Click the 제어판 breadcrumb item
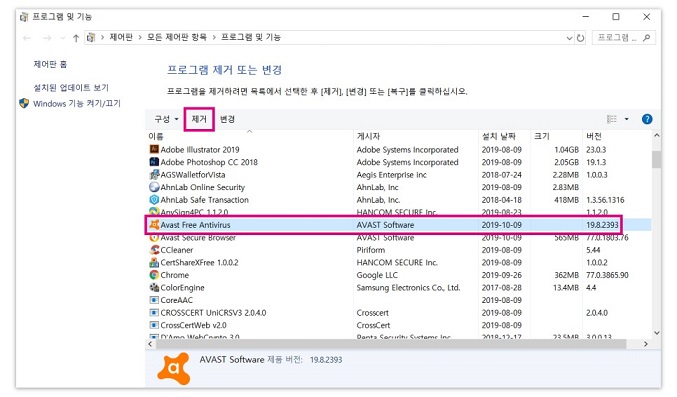The height and width of the screenshot is (397, 677). tap(121, 37)
